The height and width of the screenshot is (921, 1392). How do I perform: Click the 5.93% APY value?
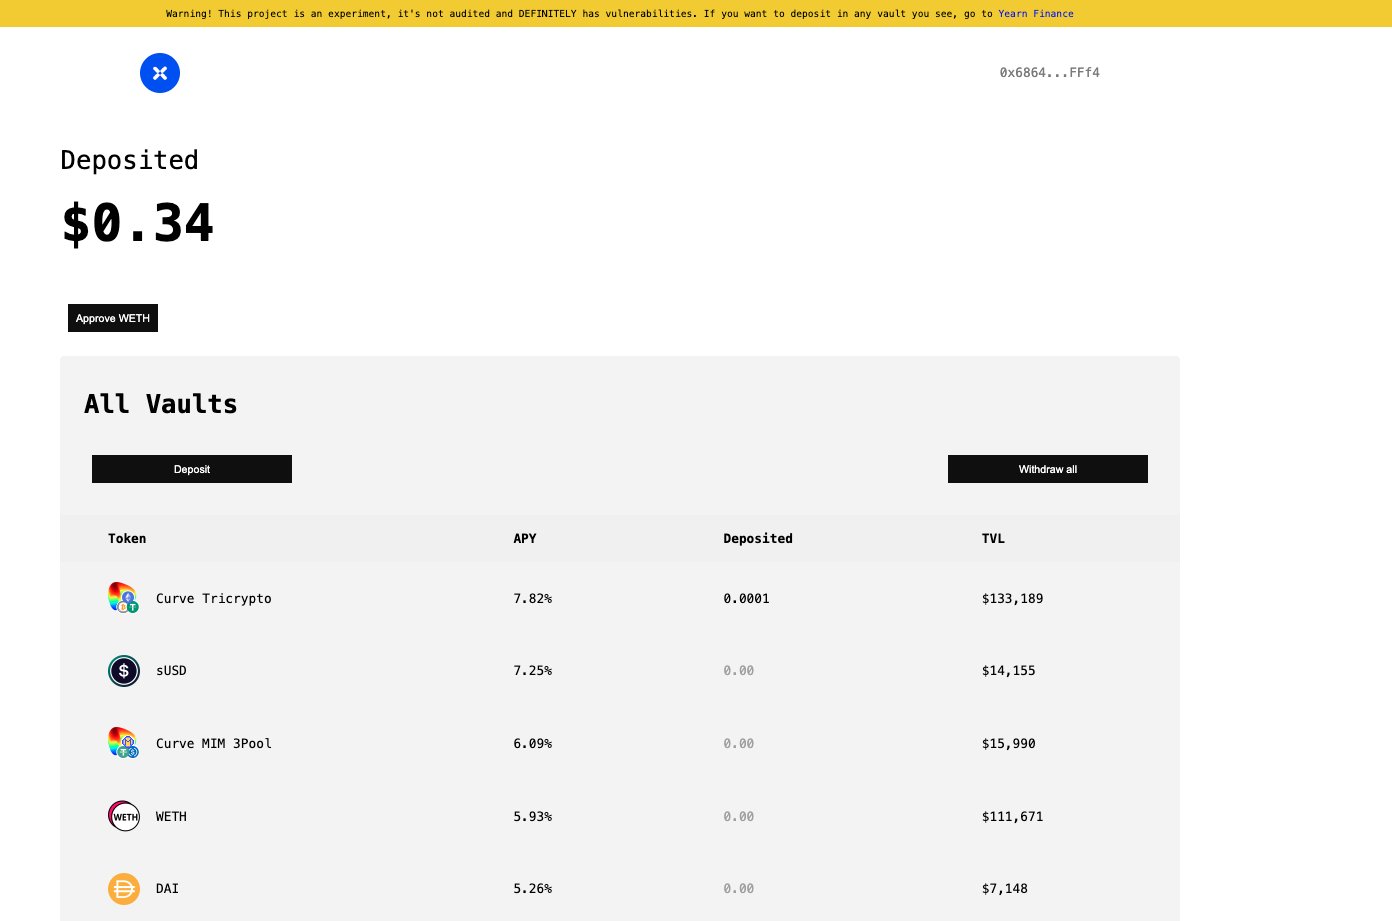(533, 816)
